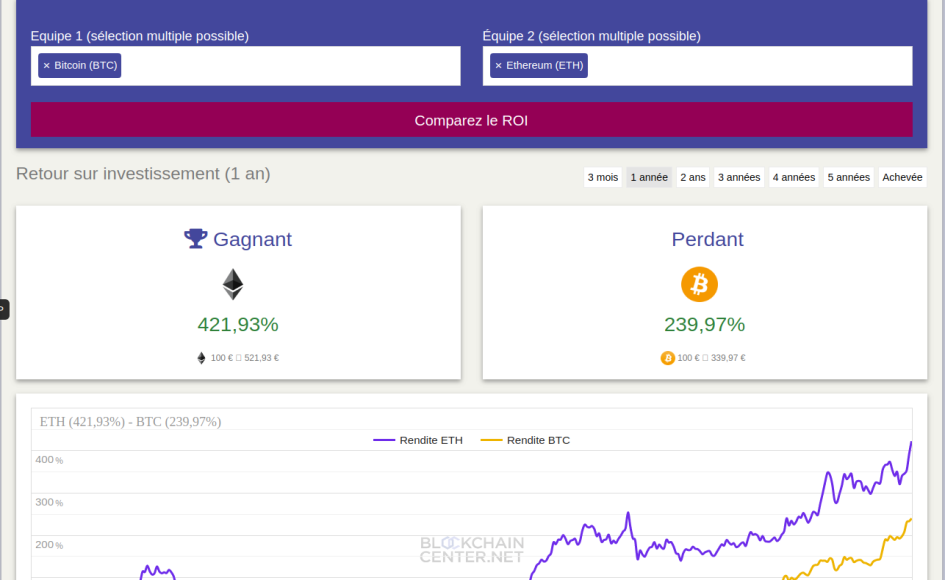Click the small Ethereum icon beside 100 €
945x580 pixels.
tap(201, 358)
